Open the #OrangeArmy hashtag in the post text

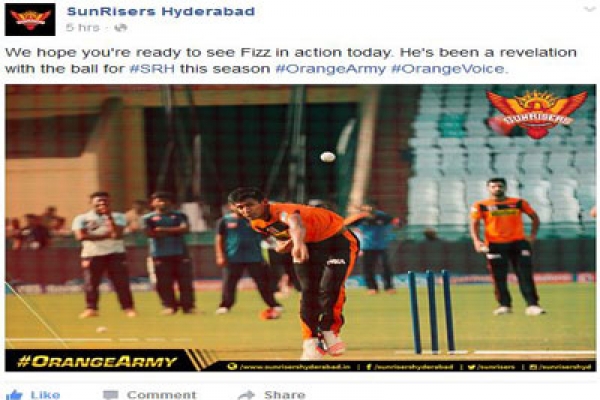331,69
